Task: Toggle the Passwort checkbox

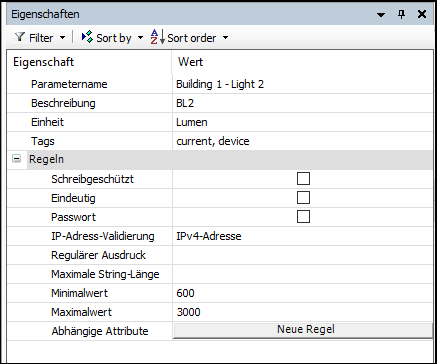Action: [x=303, y=217]
